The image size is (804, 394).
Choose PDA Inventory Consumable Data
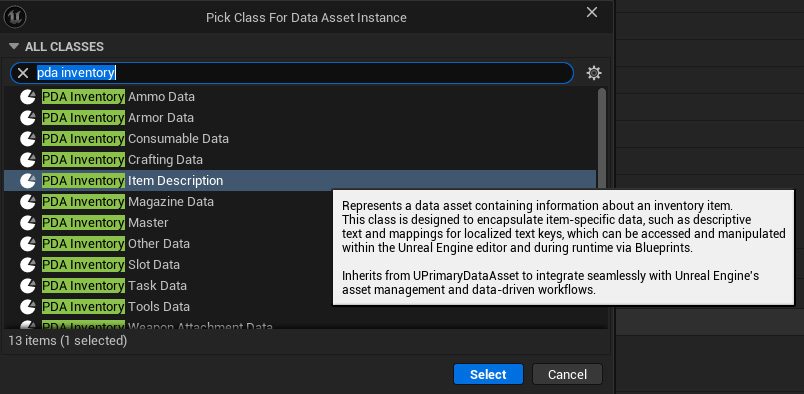(x=300, y=139)
